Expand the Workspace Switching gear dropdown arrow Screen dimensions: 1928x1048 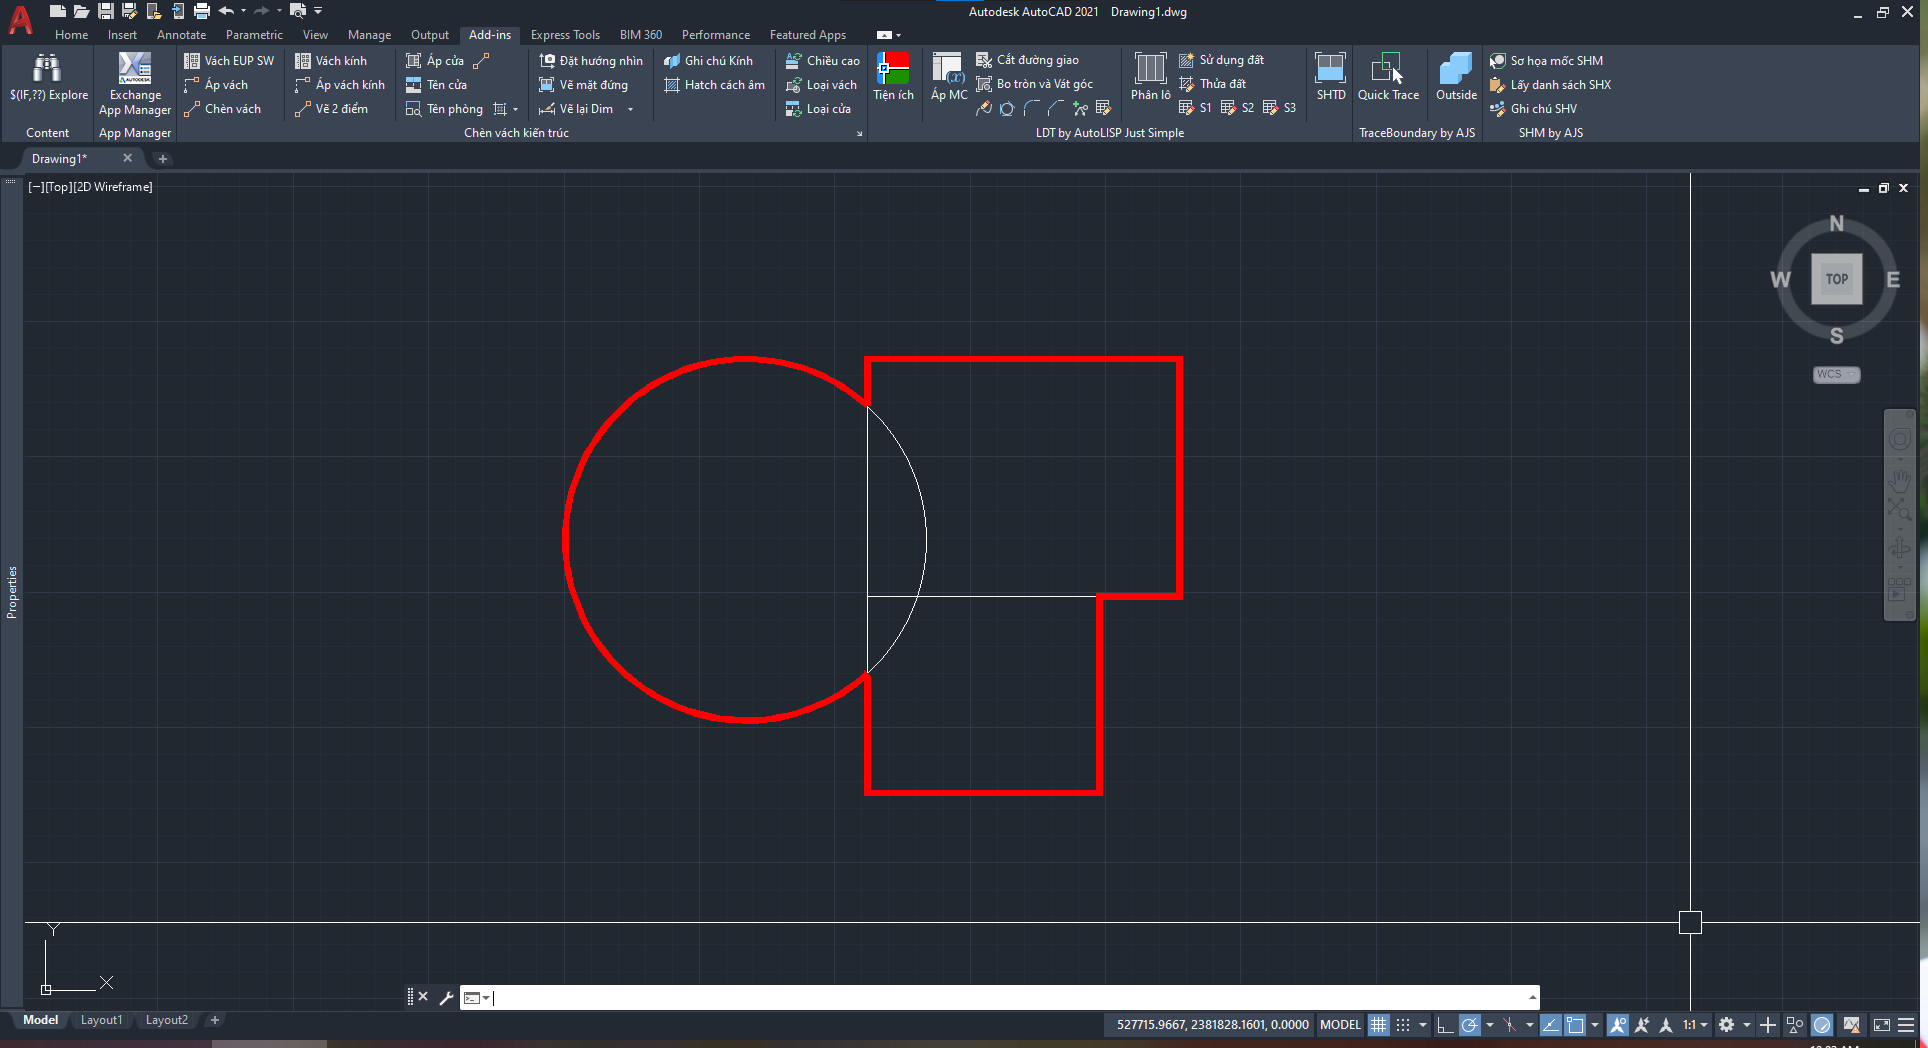[1747, 1025]
